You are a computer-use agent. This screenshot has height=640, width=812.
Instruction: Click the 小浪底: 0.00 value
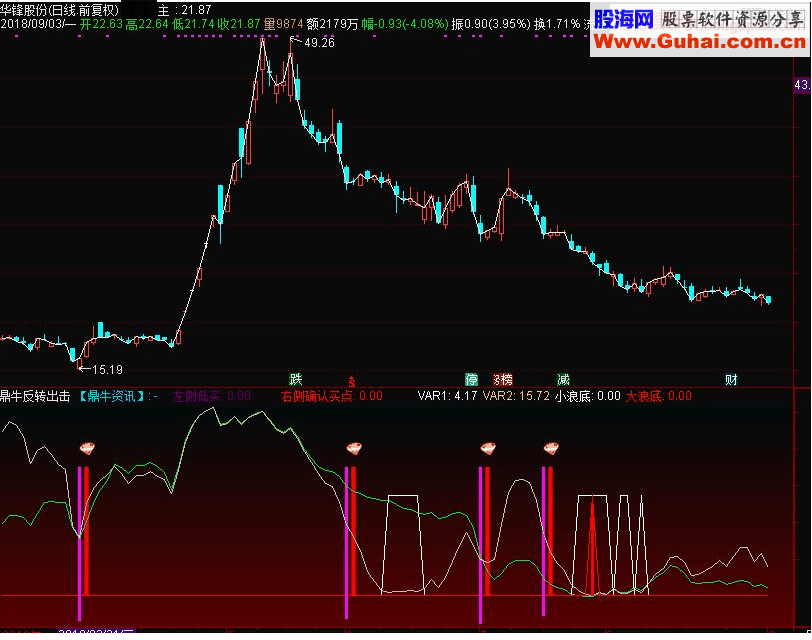coord(588,397)
